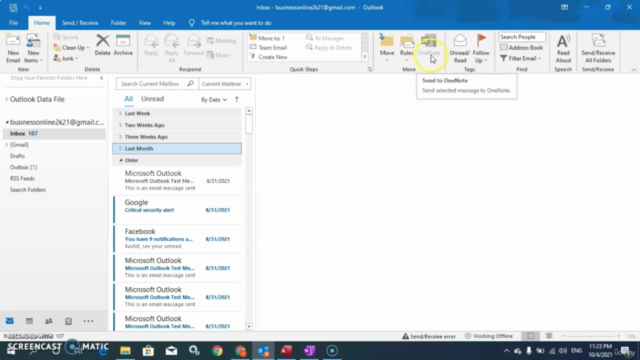Viewport: 640px width, 360px height.
Task: Click the Follow Up flag icon
Action: 481,40
